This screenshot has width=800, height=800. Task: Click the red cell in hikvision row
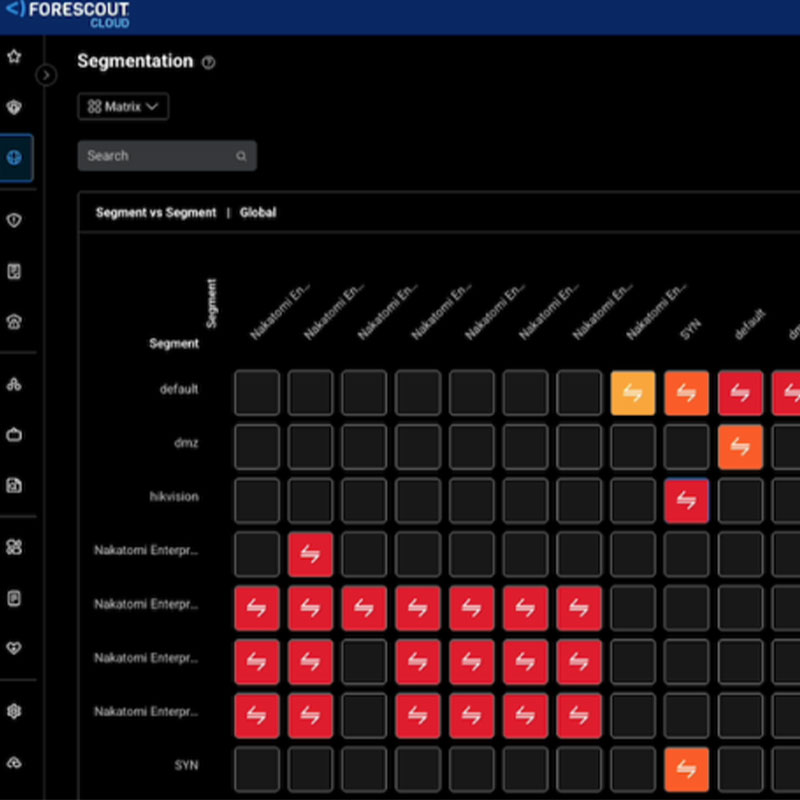[686, 500]
